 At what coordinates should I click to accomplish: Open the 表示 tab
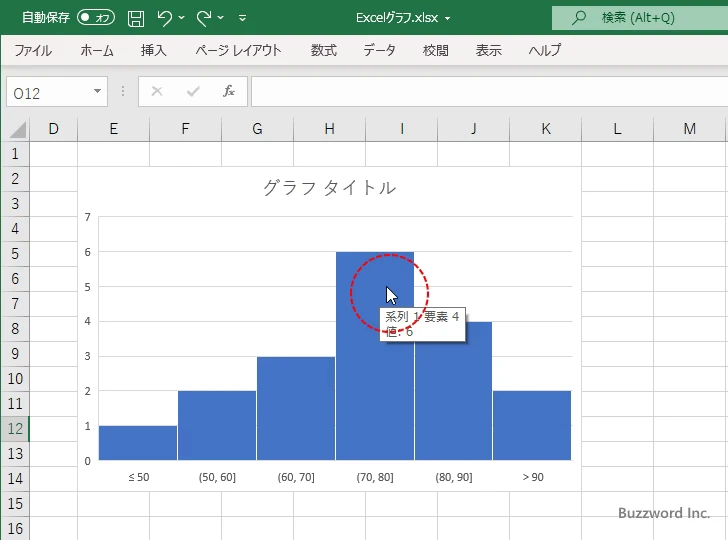[x=488, y=50]
